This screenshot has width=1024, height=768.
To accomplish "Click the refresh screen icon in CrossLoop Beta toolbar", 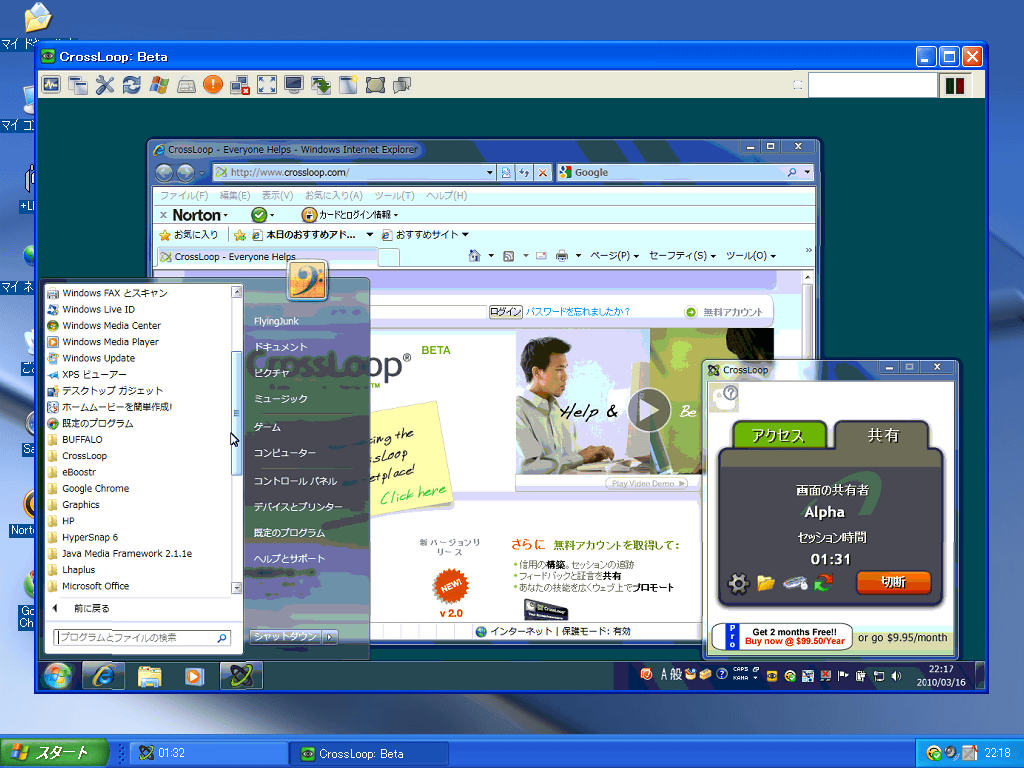I will click(132, 85).
